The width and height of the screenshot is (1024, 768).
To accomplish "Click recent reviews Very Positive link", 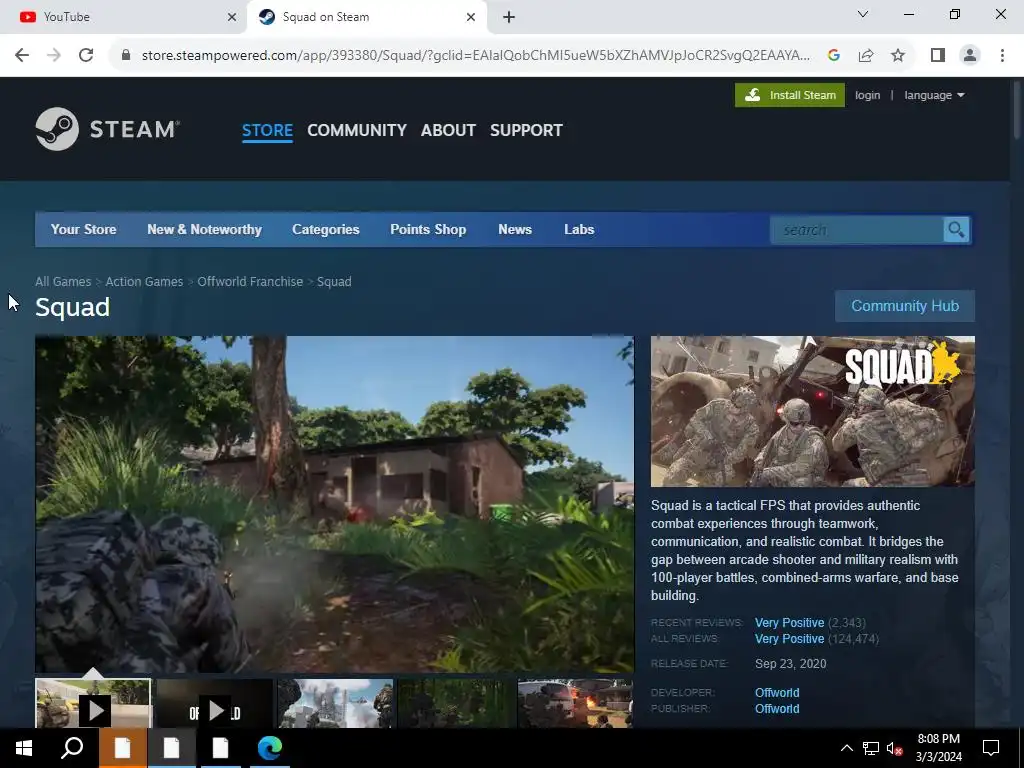I will pos(789,622).
